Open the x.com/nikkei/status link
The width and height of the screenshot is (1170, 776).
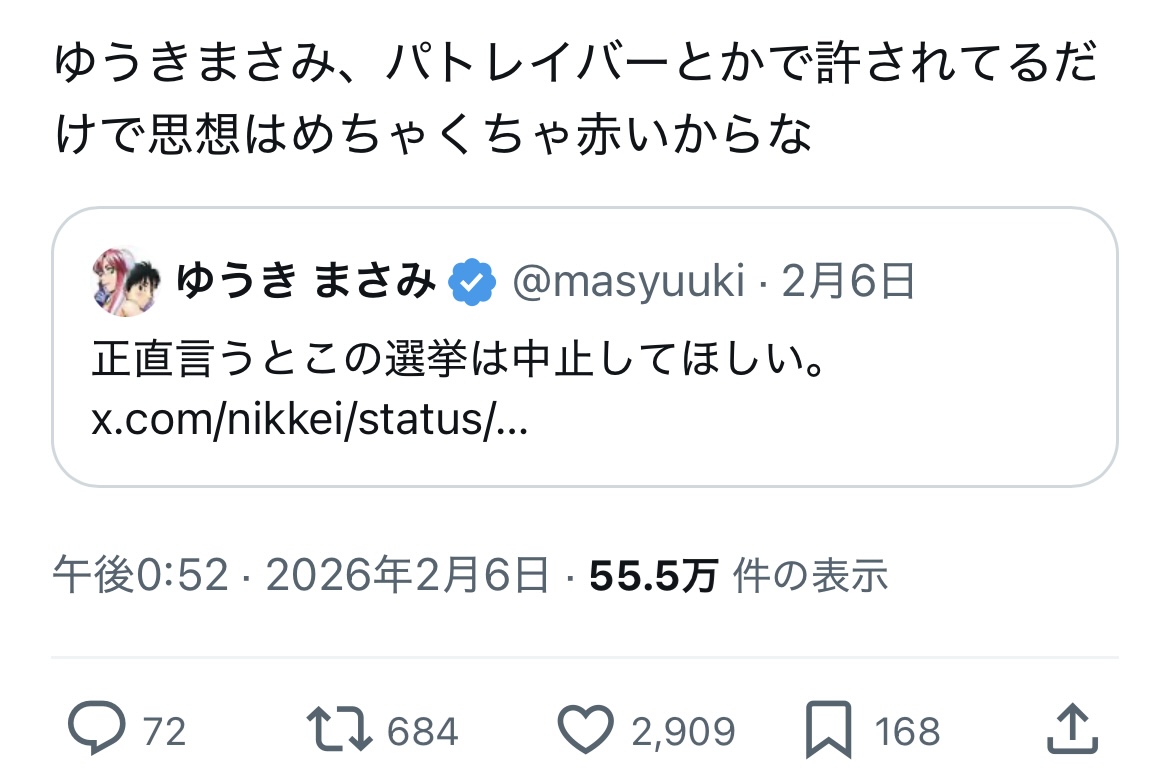[310, 420]
